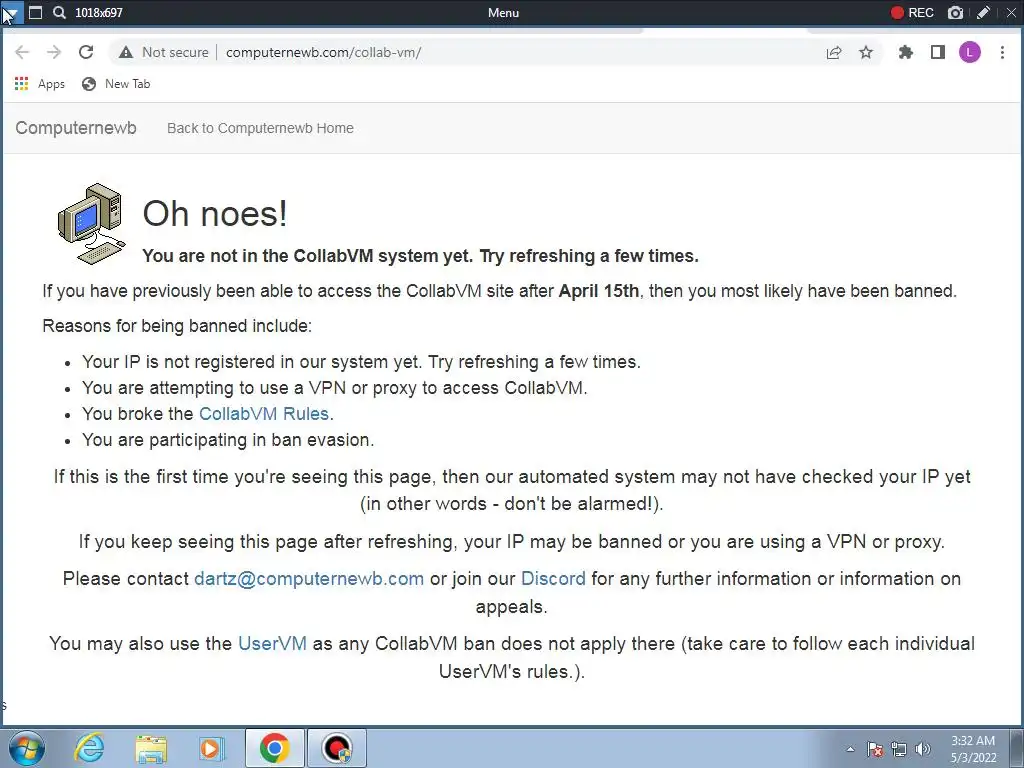Viewport: 1024px width, 768px height.
Task: Go forward using the browser forward arrow
Action: pos(54,52)
